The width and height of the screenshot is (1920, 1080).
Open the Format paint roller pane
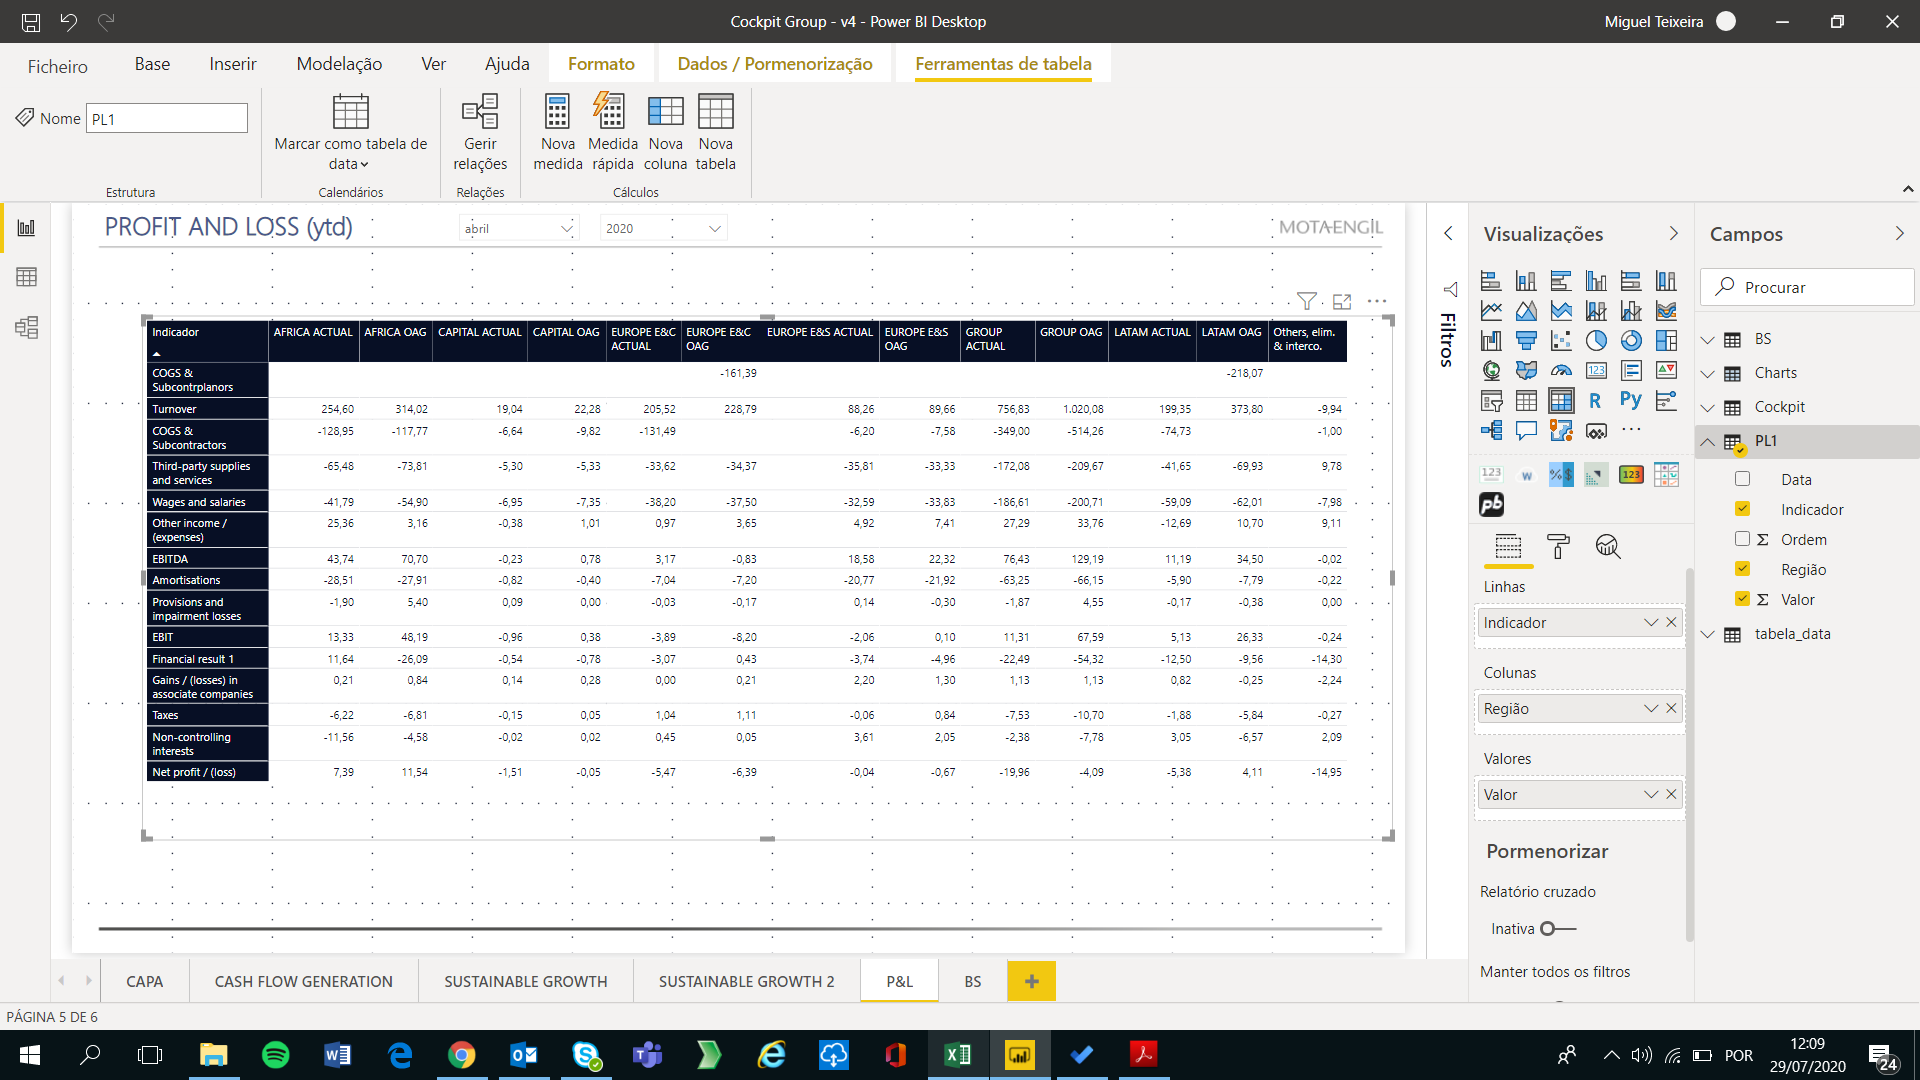pos(1558,546)
